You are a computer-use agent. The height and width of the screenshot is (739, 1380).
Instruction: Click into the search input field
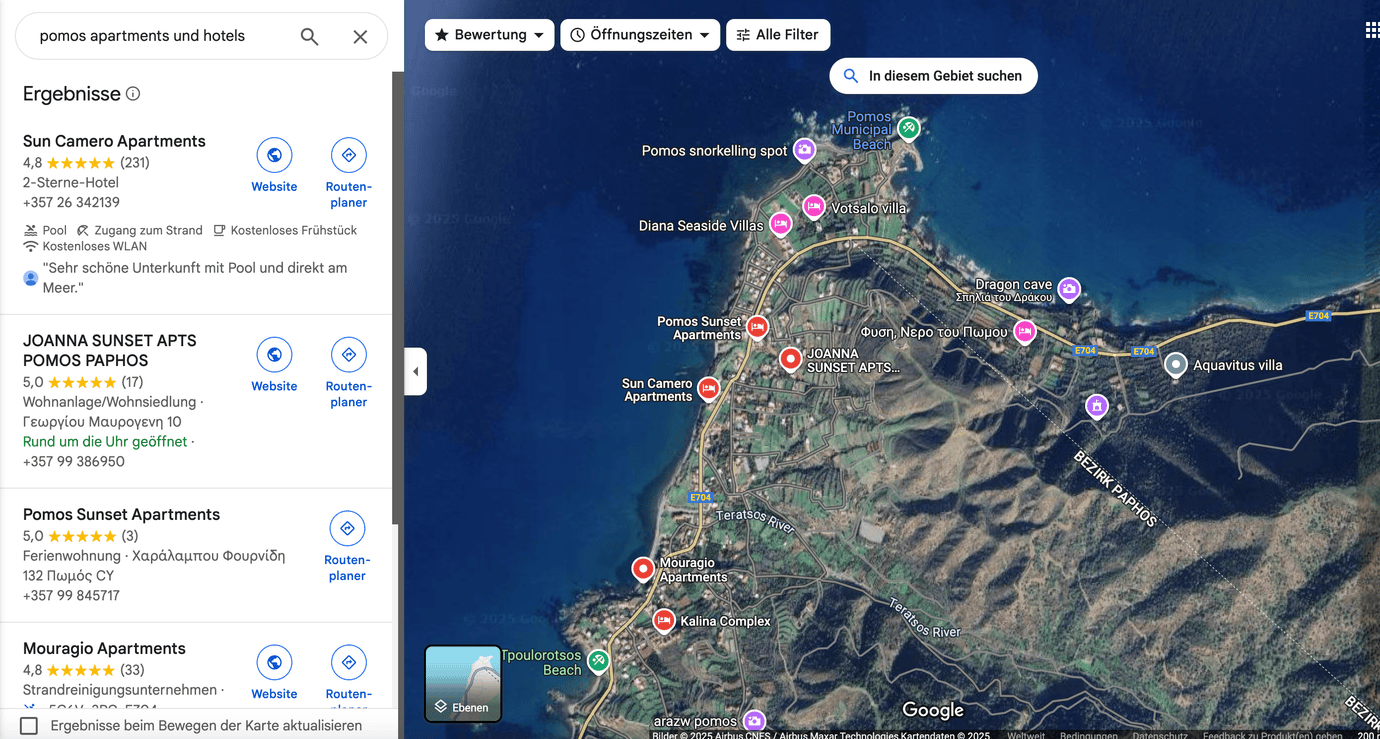click(160, 36)
